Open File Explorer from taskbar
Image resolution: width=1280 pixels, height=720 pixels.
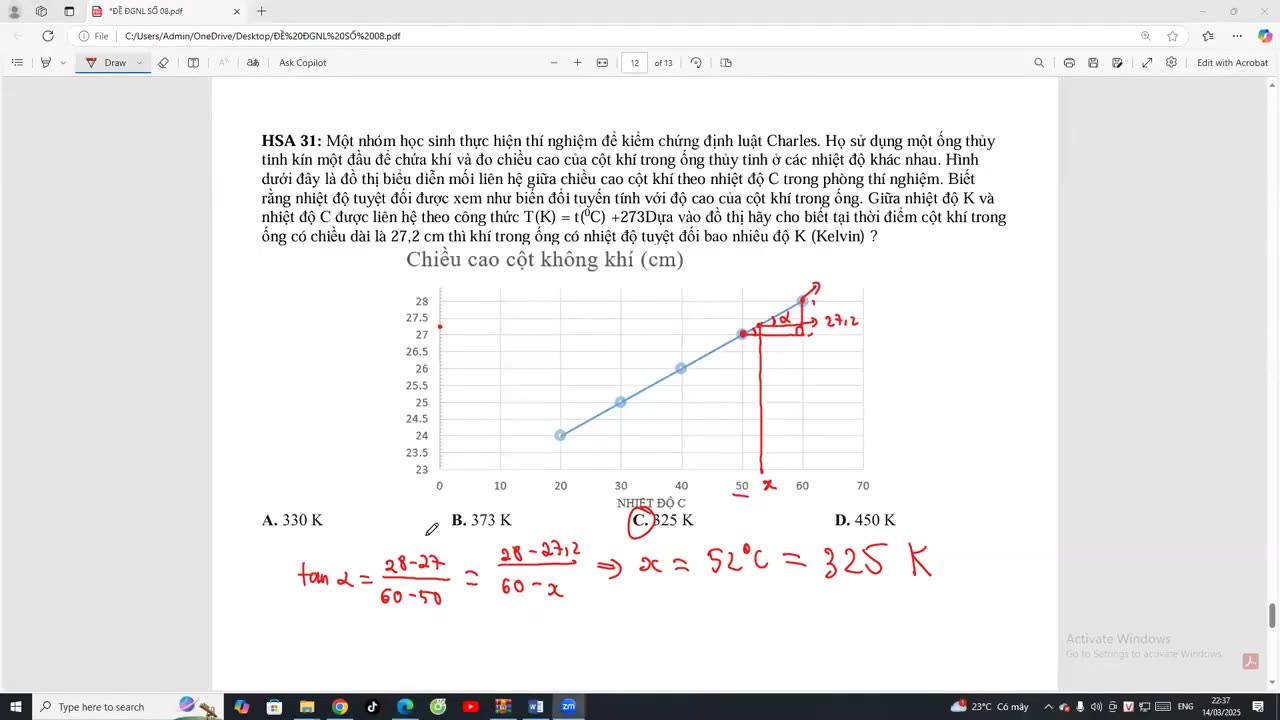[x=307, y=707]
